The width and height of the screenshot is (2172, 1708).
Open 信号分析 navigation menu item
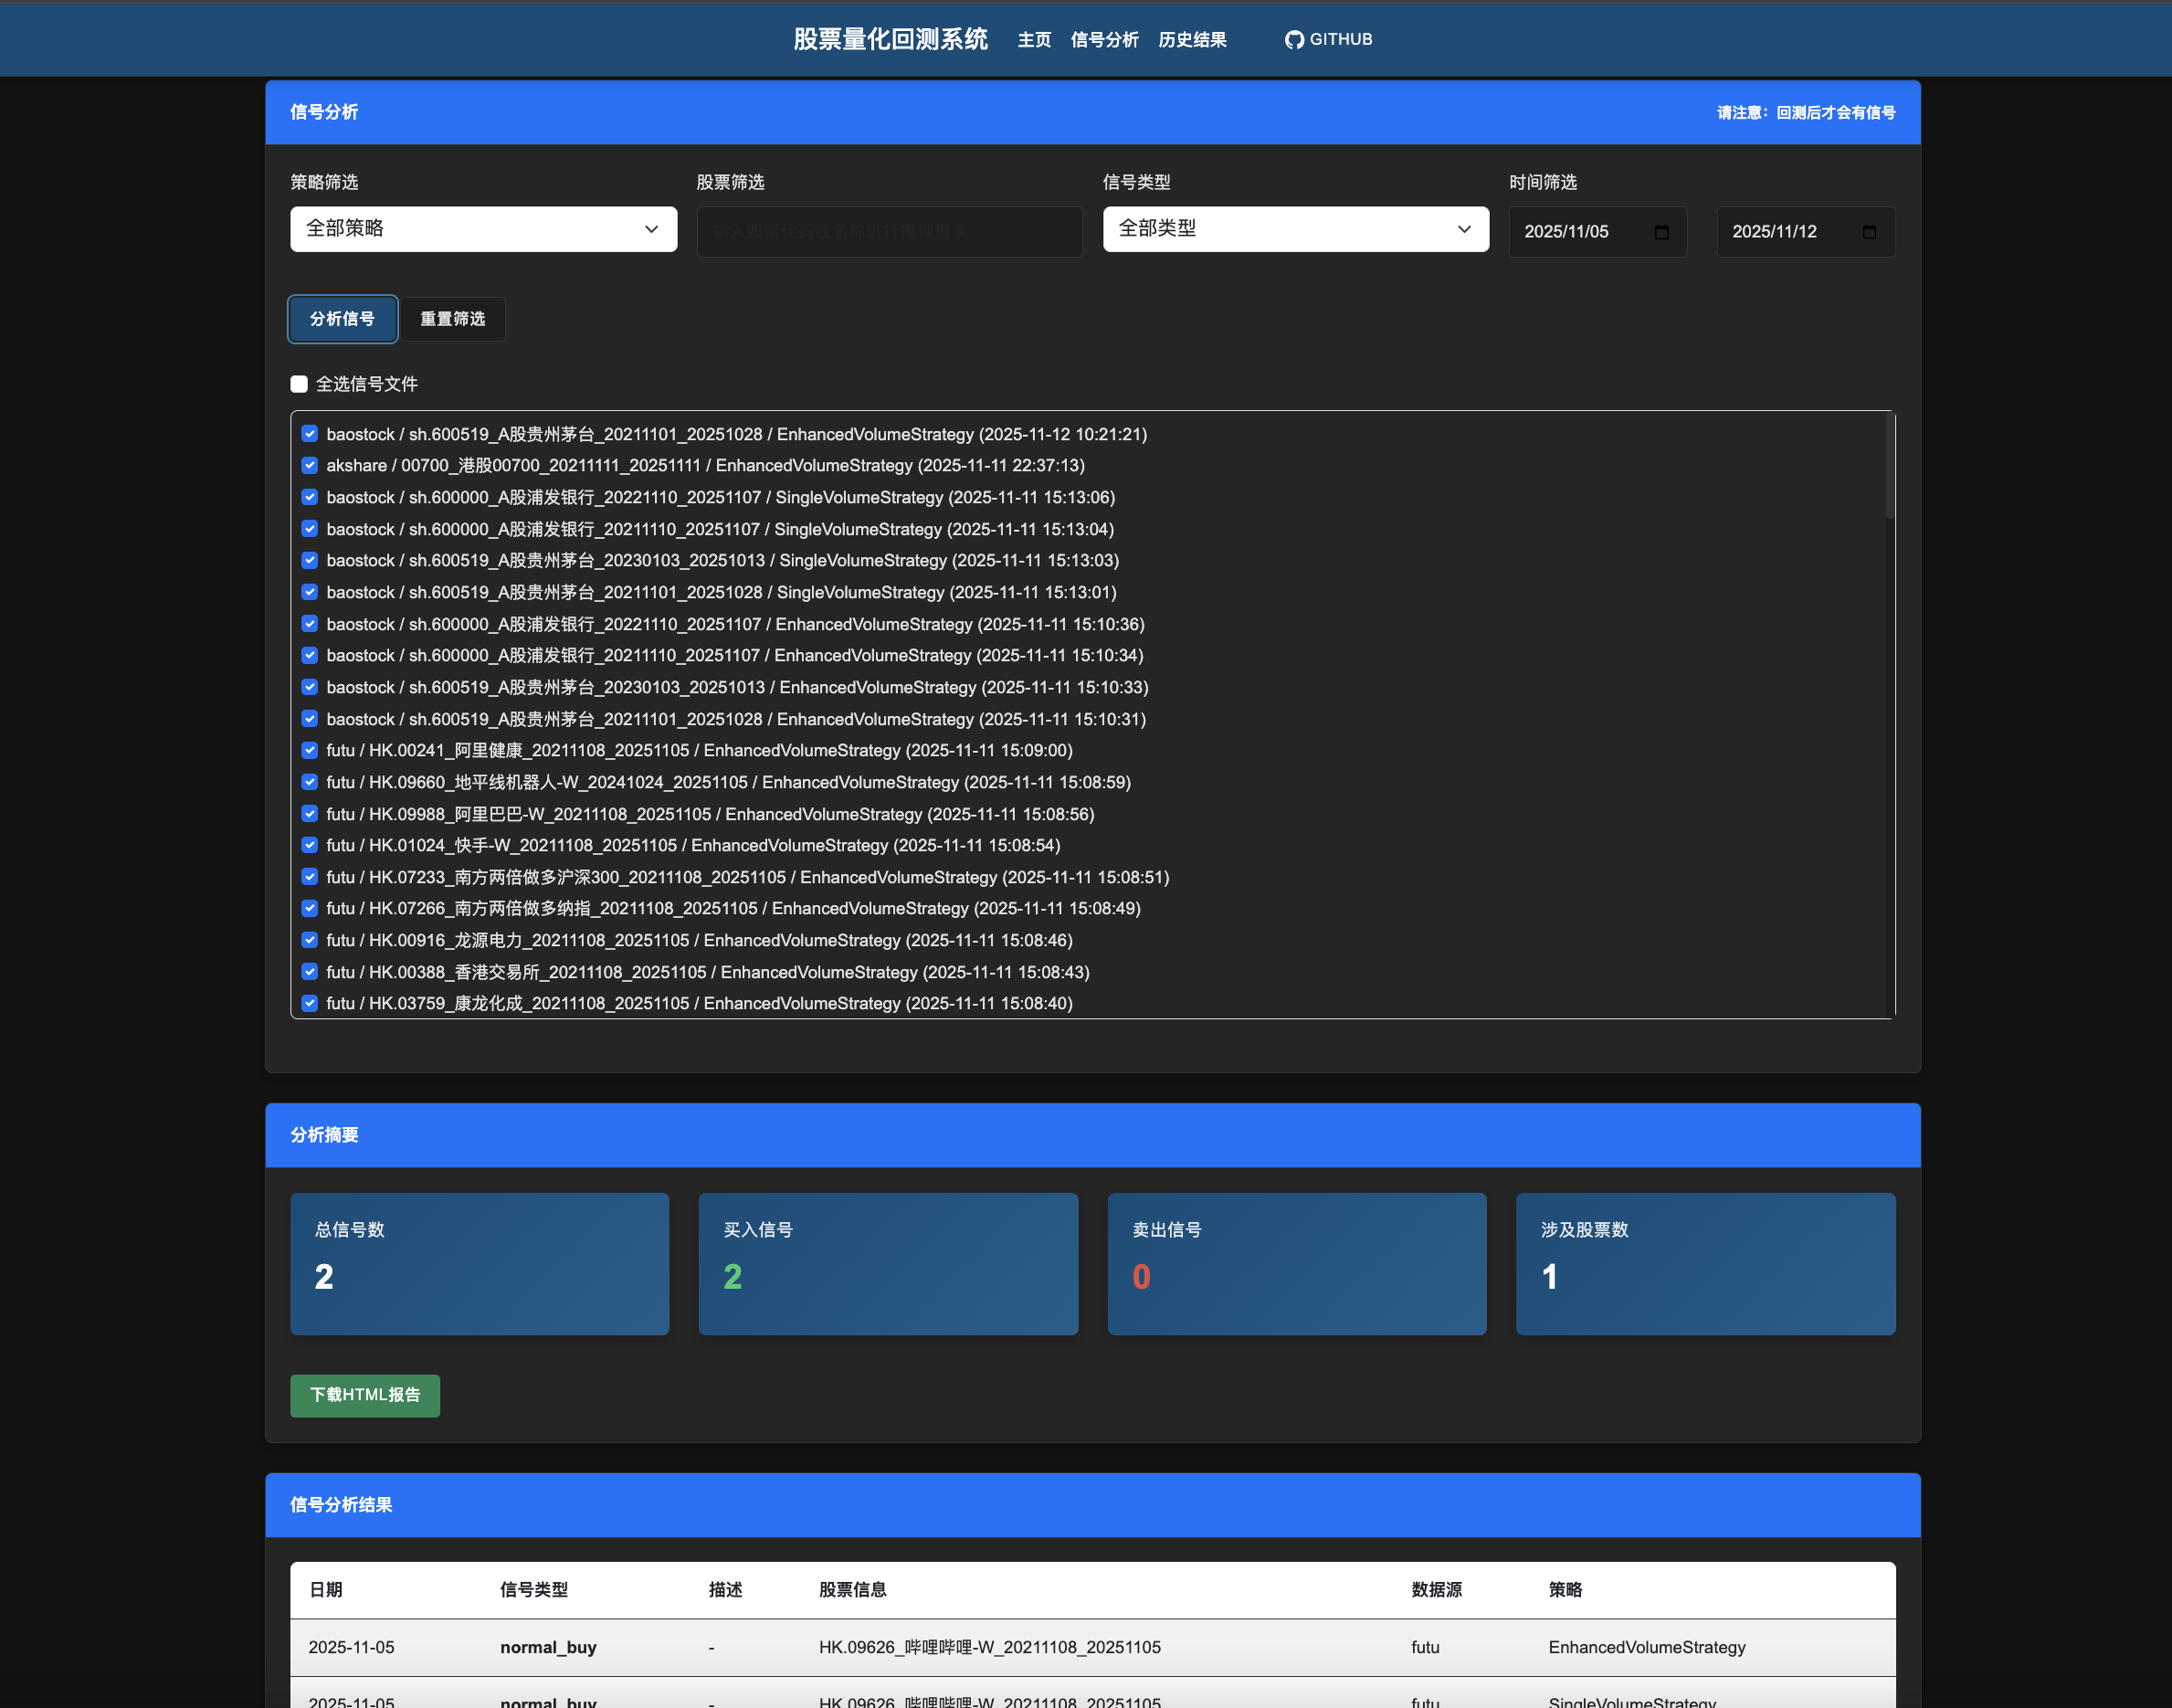pos(1104,40)
